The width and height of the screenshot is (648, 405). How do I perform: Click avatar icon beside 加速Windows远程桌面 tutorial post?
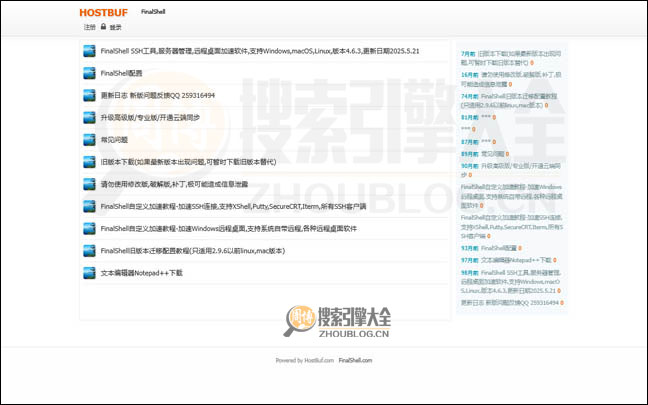[x=89, y=229]
